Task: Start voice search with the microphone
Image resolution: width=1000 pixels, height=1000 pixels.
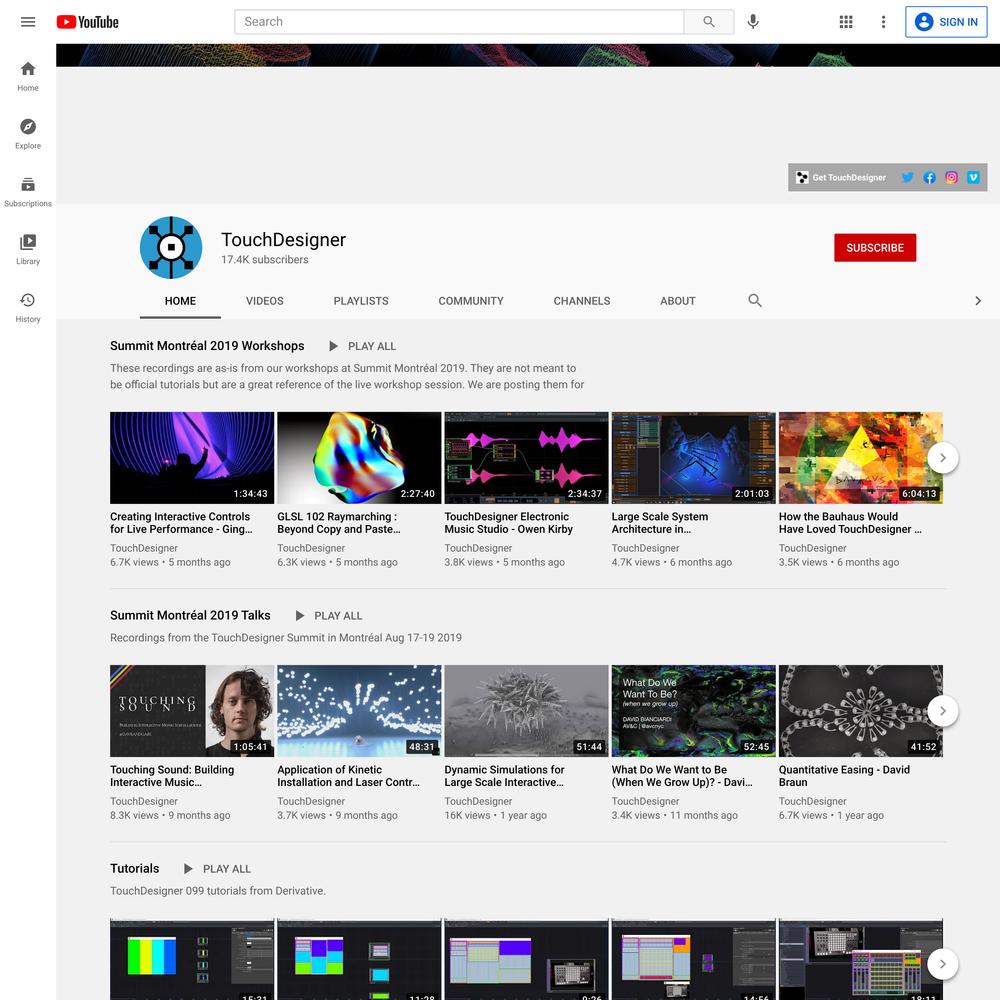Action: [x=753, y=22]
